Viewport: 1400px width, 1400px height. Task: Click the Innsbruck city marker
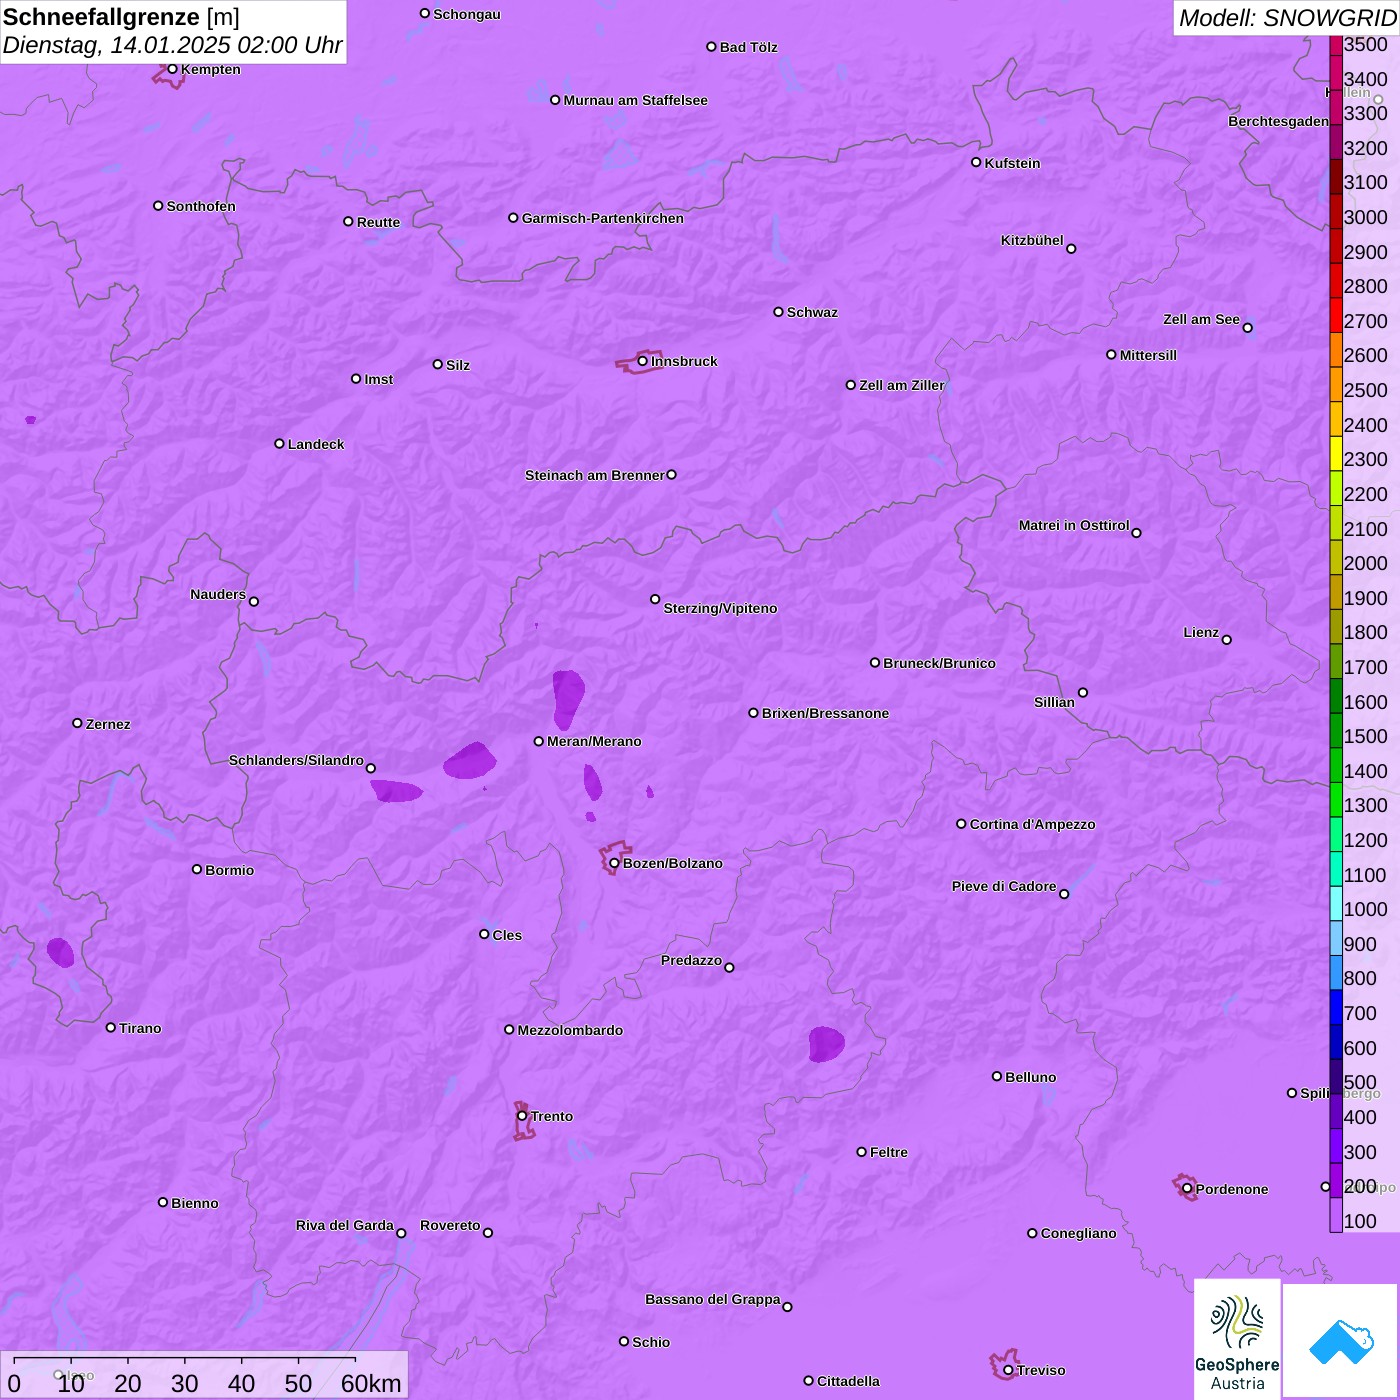[x=643, y=361]
